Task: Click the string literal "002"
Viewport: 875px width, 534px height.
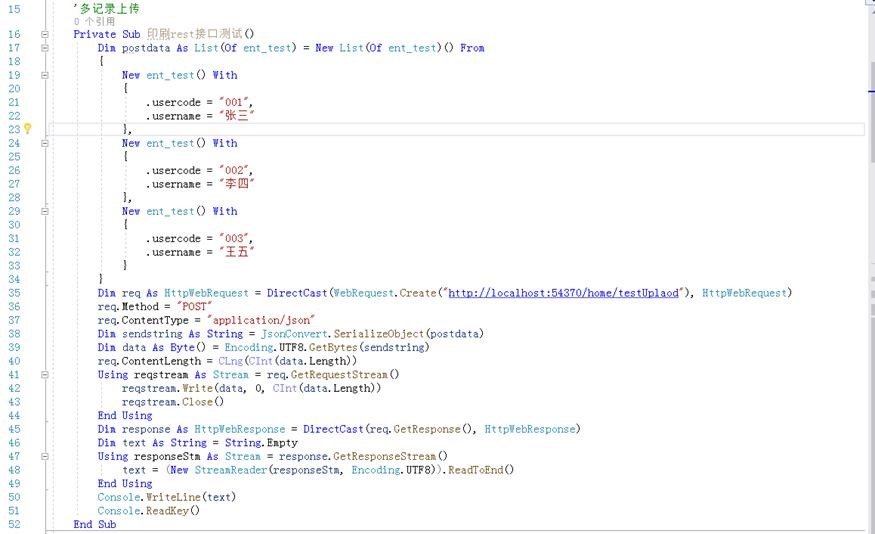Action: tap(234, 170)
